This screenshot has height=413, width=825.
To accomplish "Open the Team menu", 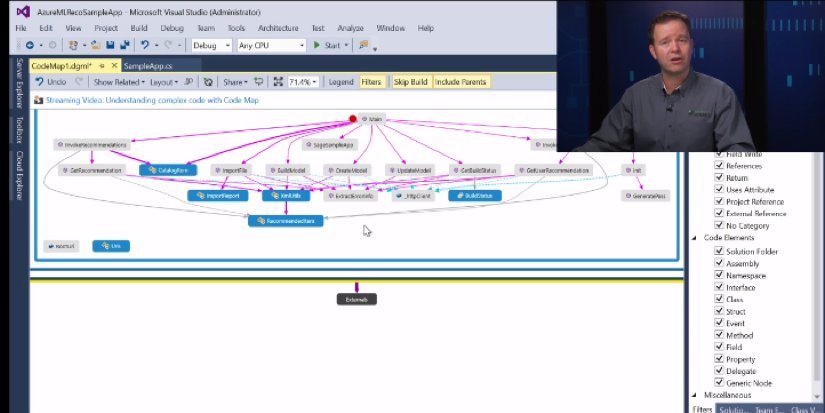I will point(206,28).
